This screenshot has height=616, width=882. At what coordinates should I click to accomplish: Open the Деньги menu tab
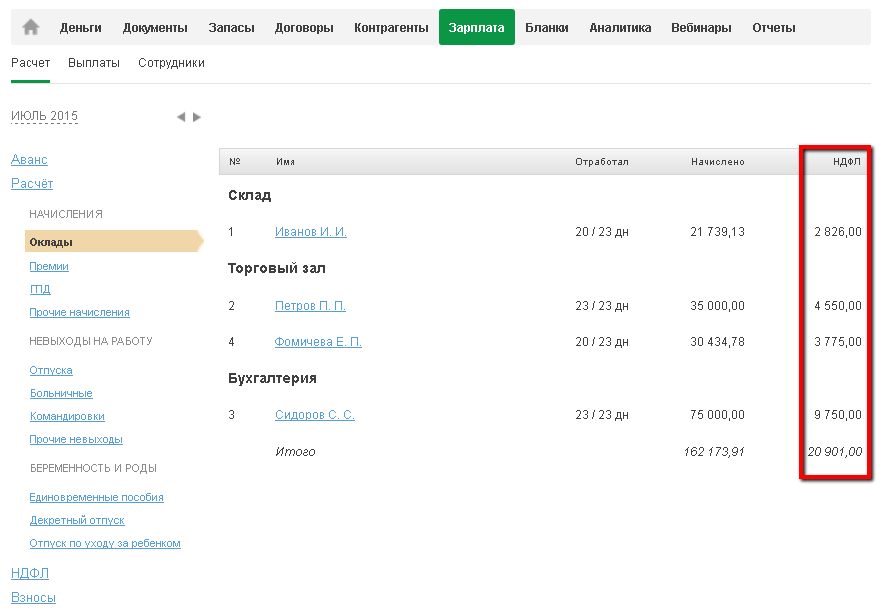pyautogui.click(x=80, y=28)
